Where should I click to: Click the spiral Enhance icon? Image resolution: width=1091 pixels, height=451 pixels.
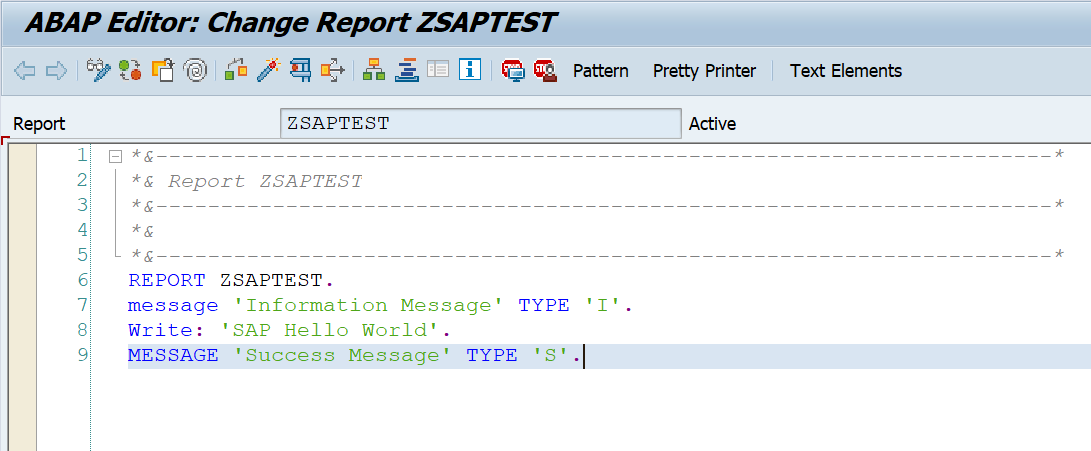click(196, 70)
